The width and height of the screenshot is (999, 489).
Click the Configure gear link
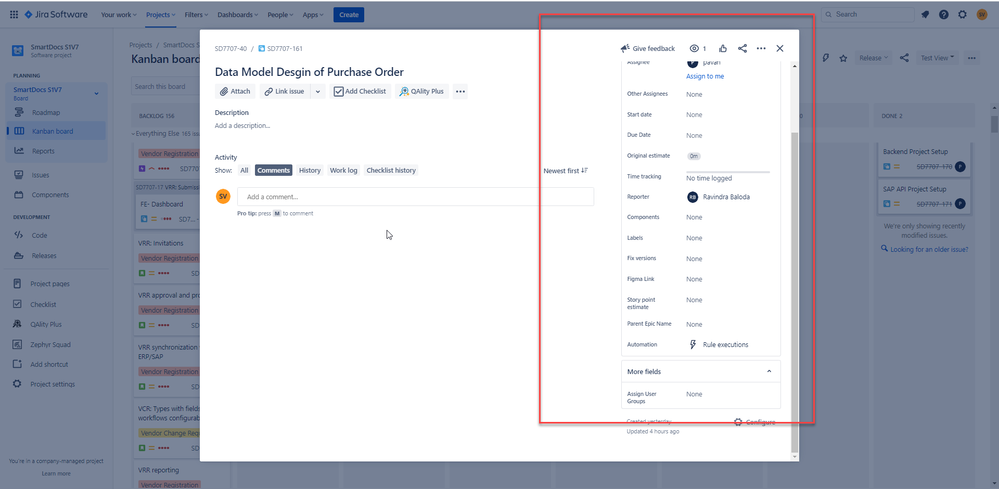[755, 422]
